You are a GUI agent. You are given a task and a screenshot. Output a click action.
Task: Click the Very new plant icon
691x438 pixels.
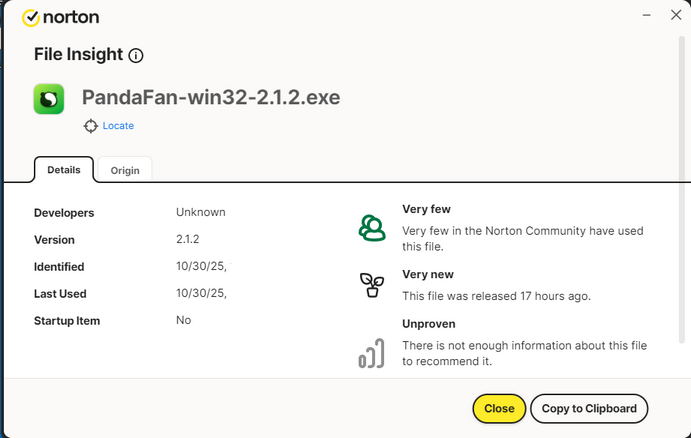tap(372, 285)
